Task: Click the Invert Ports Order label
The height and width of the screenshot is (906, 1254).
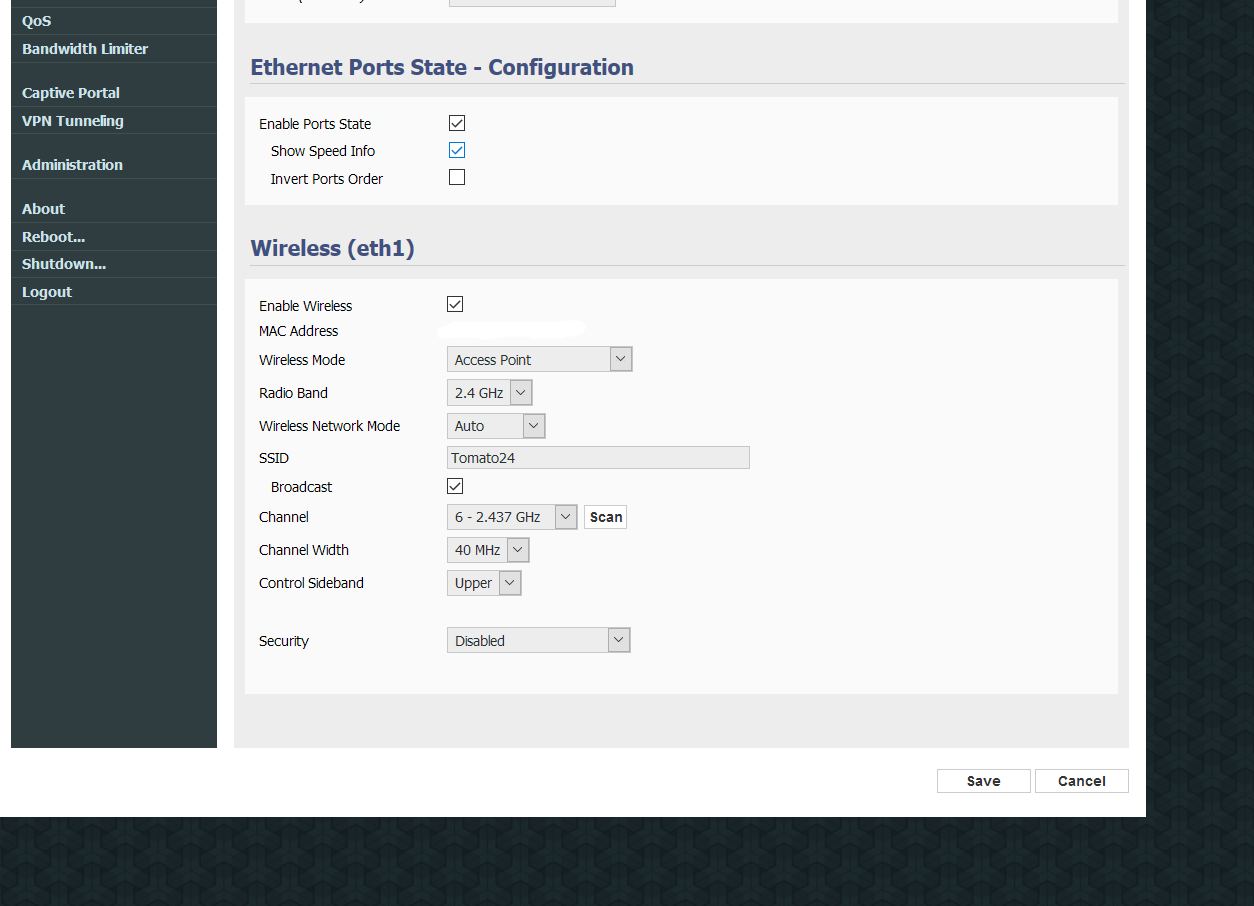Action: [x=327, y=179]
